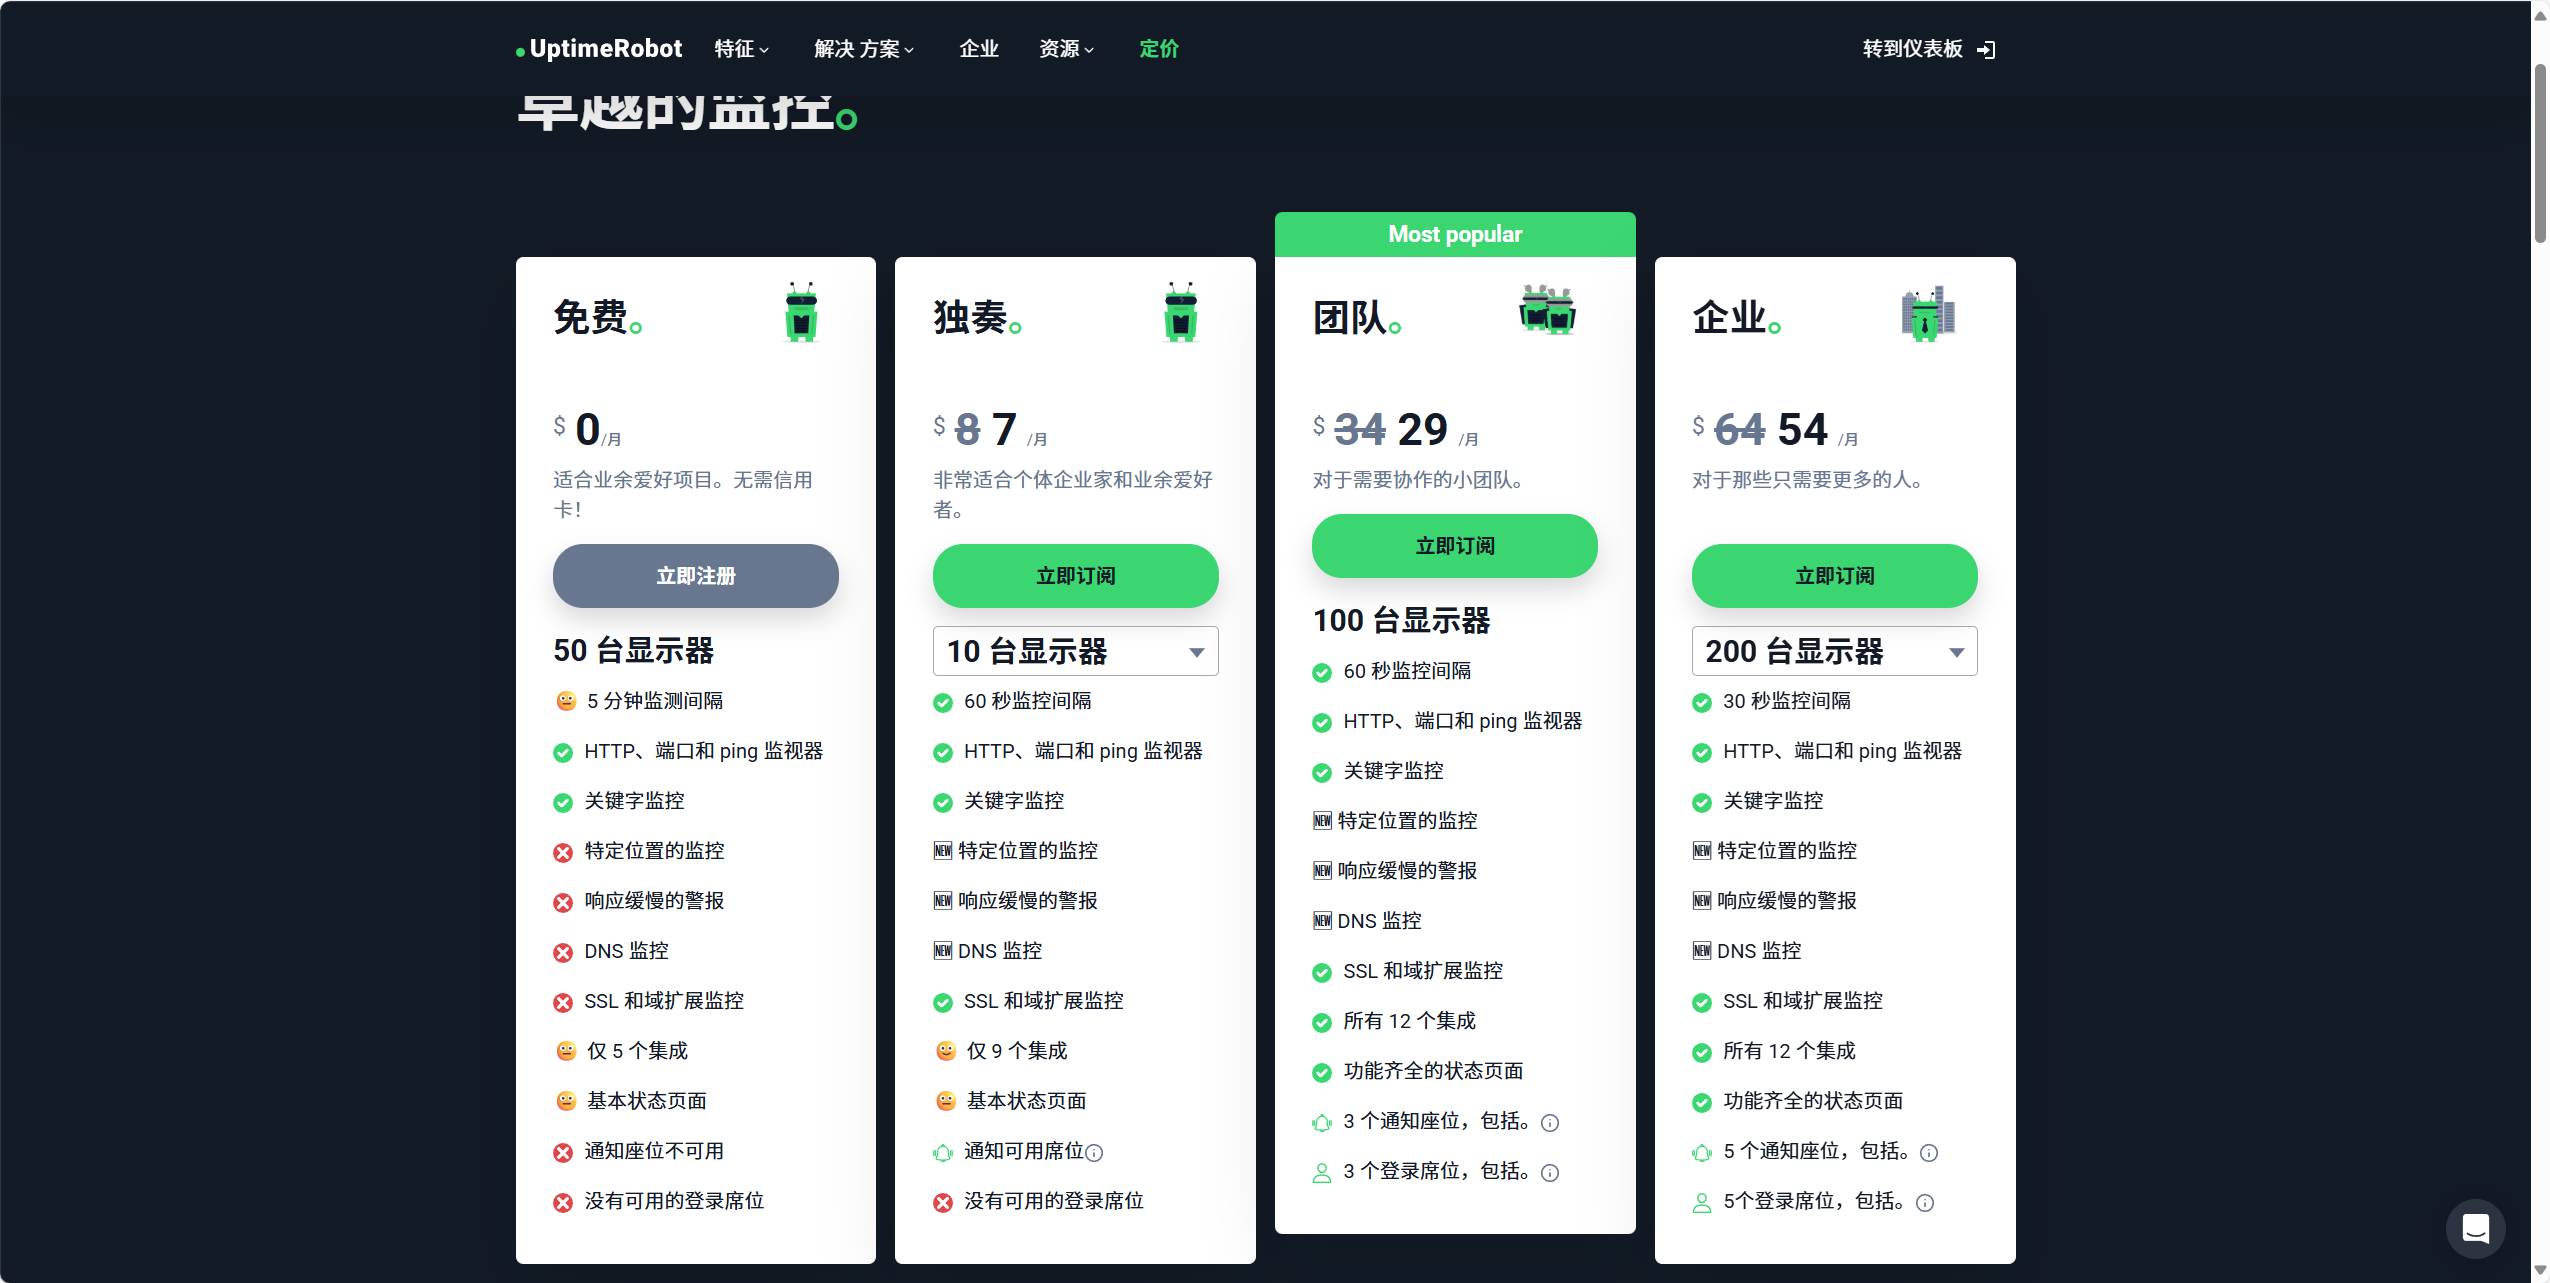Click the Free plan robot icon

click(x=801, y=312)
